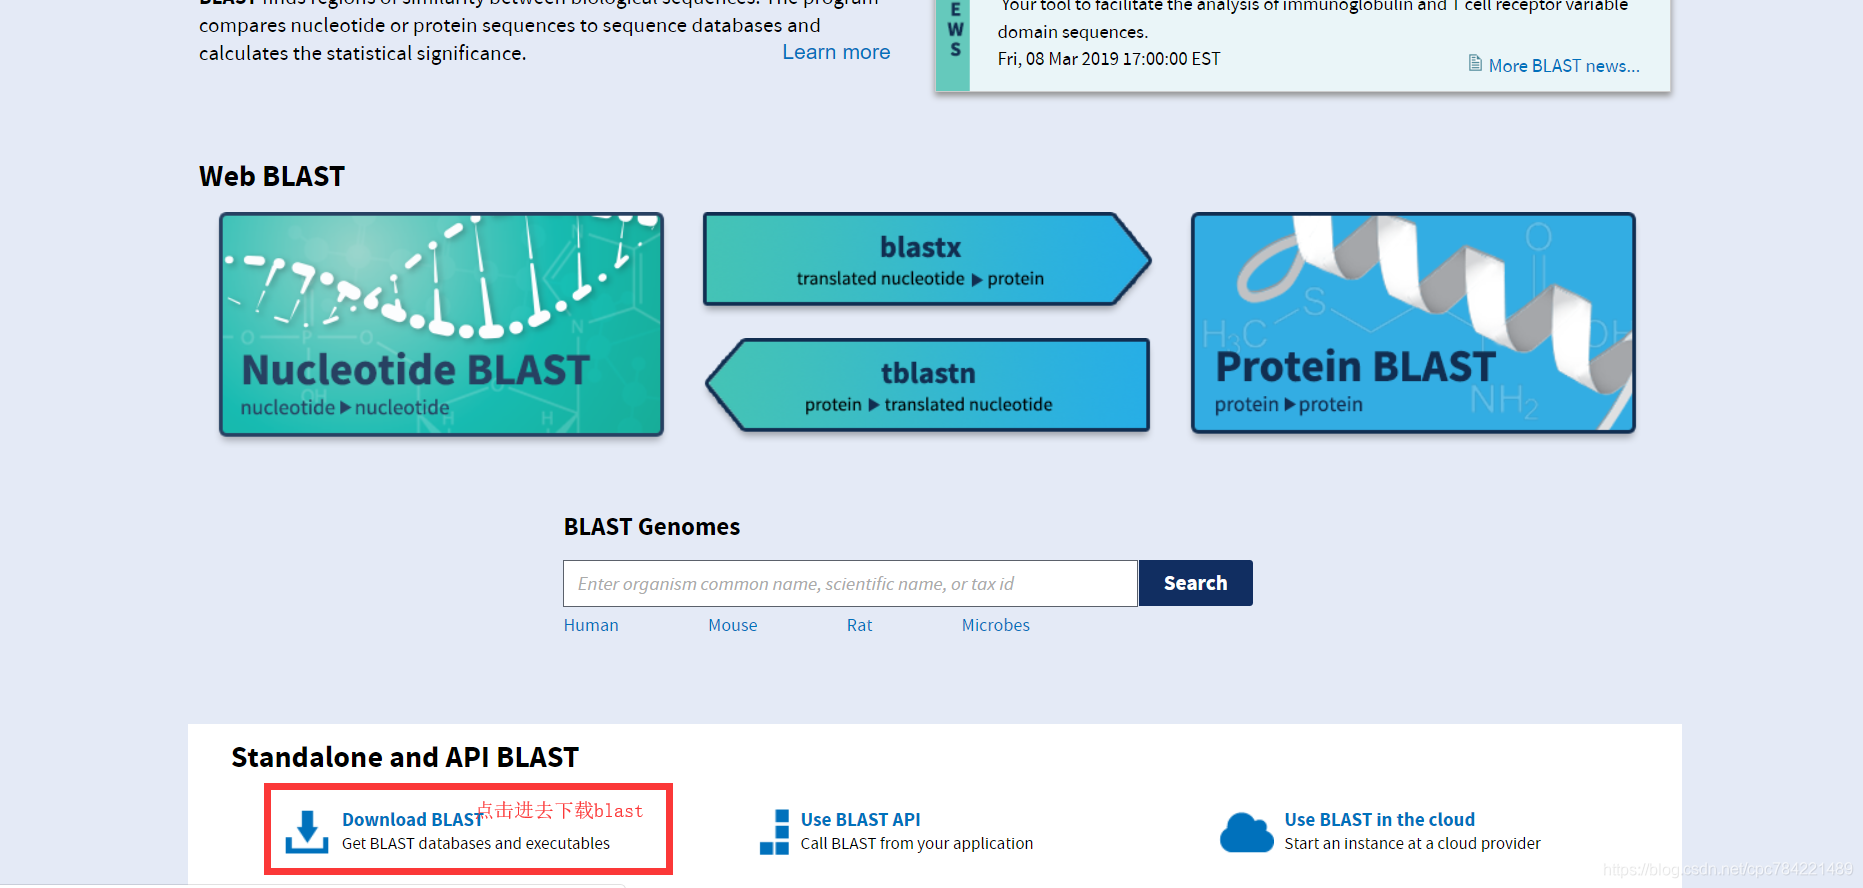Image resolution: width=1863 pixels, height=888 pixels.
Task: Open the Use BLAST API link
Action: [x=860, y=820]
